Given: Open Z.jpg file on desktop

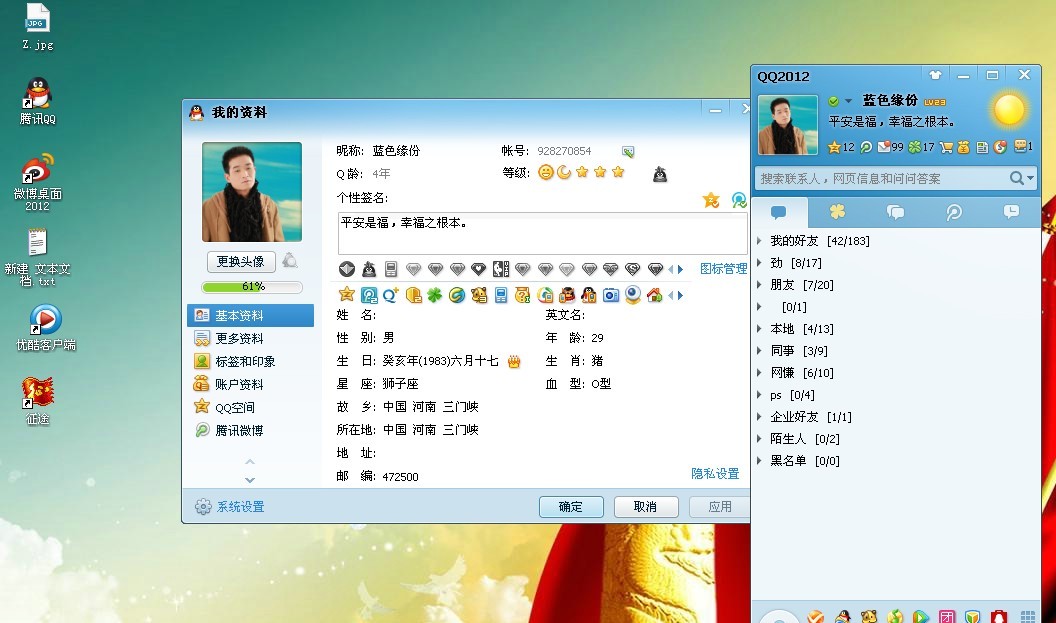Looking at the screenshot, I should pos(38,27).
